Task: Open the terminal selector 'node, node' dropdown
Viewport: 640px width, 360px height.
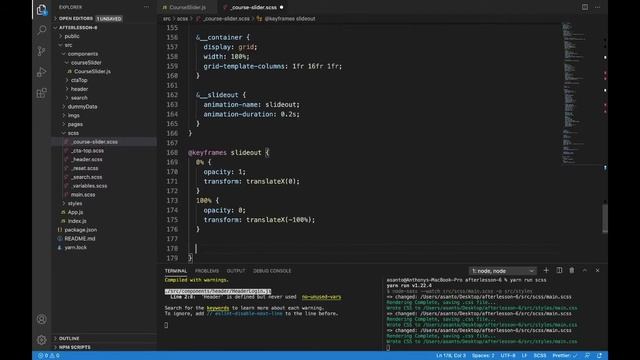Action: click(x=503, y=271)
